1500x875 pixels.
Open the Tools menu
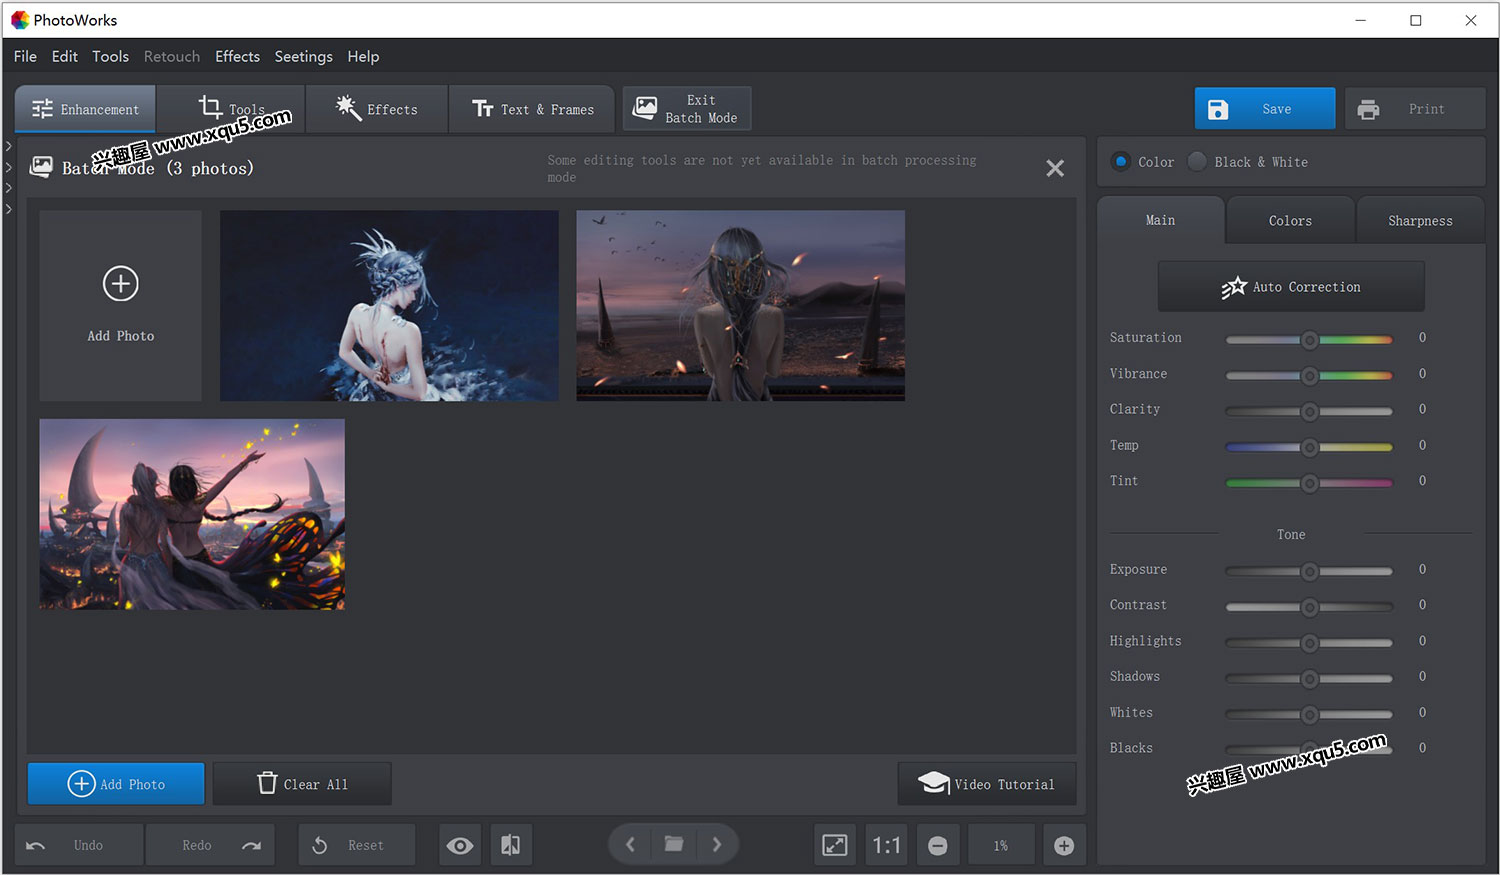110,56
